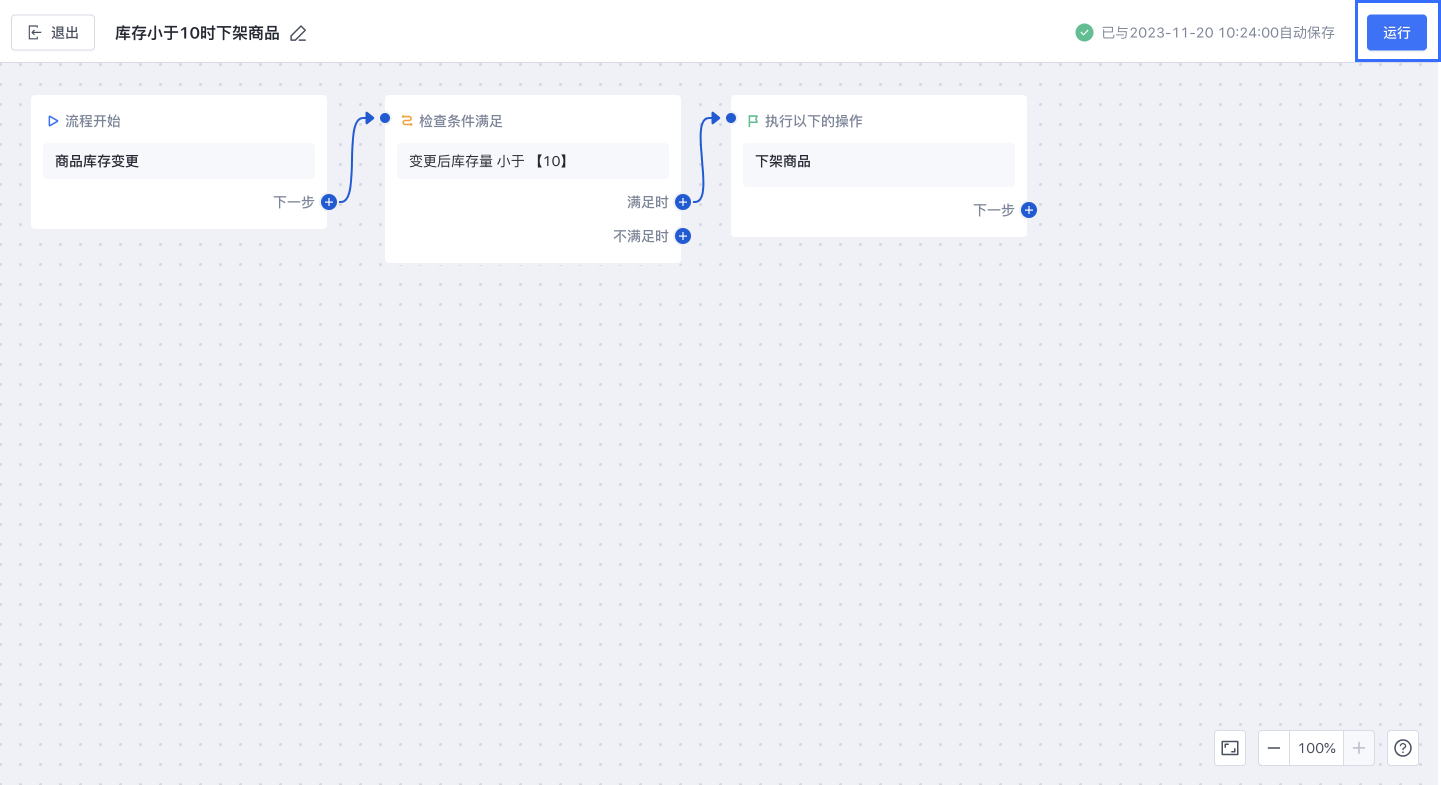Click plus icon next to 满足时

[x=683, y=202]
